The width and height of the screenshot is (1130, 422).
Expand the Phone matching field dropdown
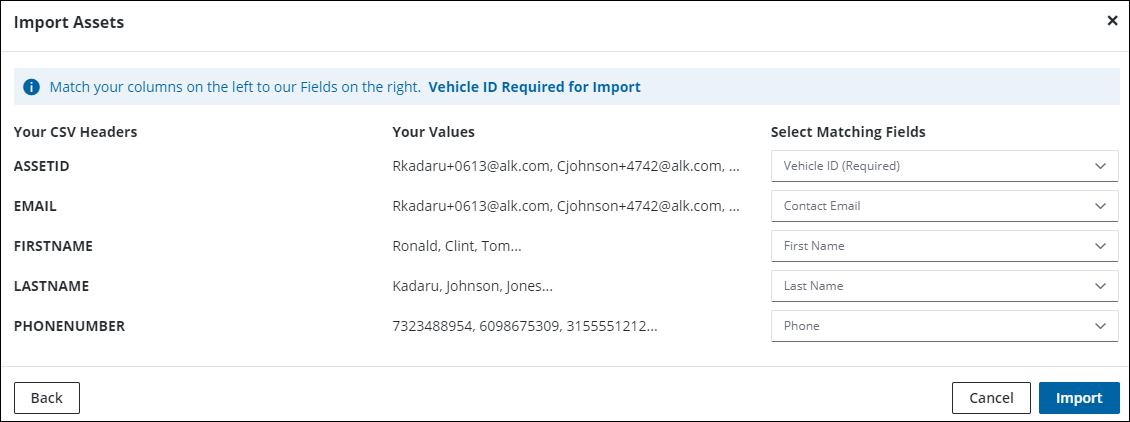pyautogui.click(x=943, y=326)
